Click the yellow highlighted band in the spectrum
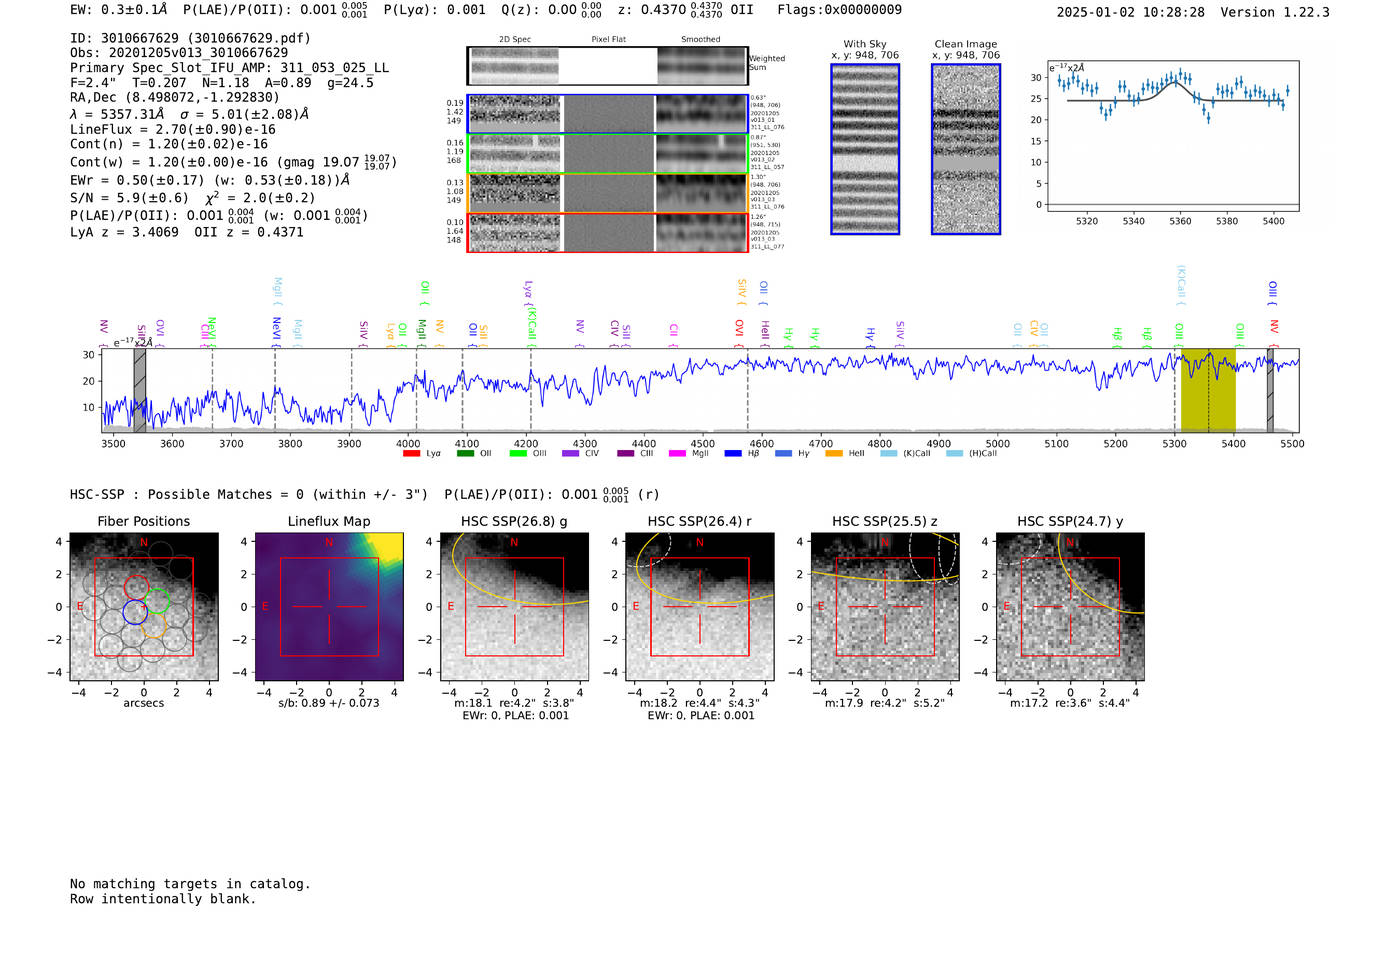 1208,391
